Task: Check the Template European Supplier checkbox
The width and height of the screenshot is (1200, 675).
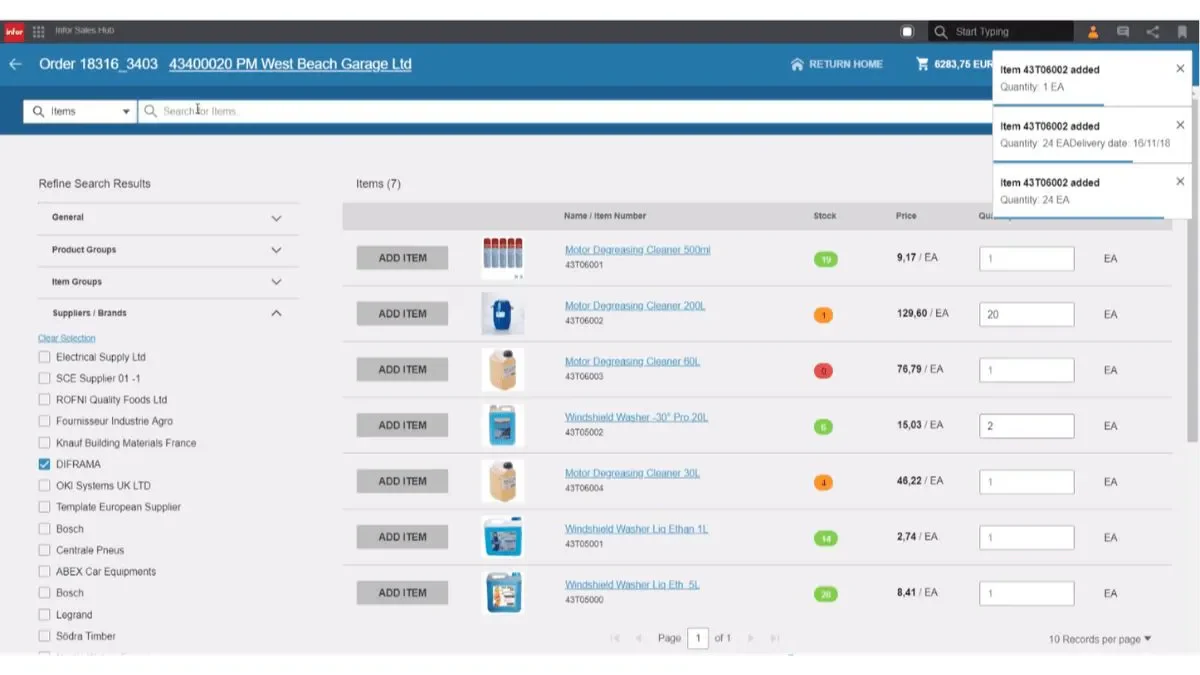Action: (44, 507)
